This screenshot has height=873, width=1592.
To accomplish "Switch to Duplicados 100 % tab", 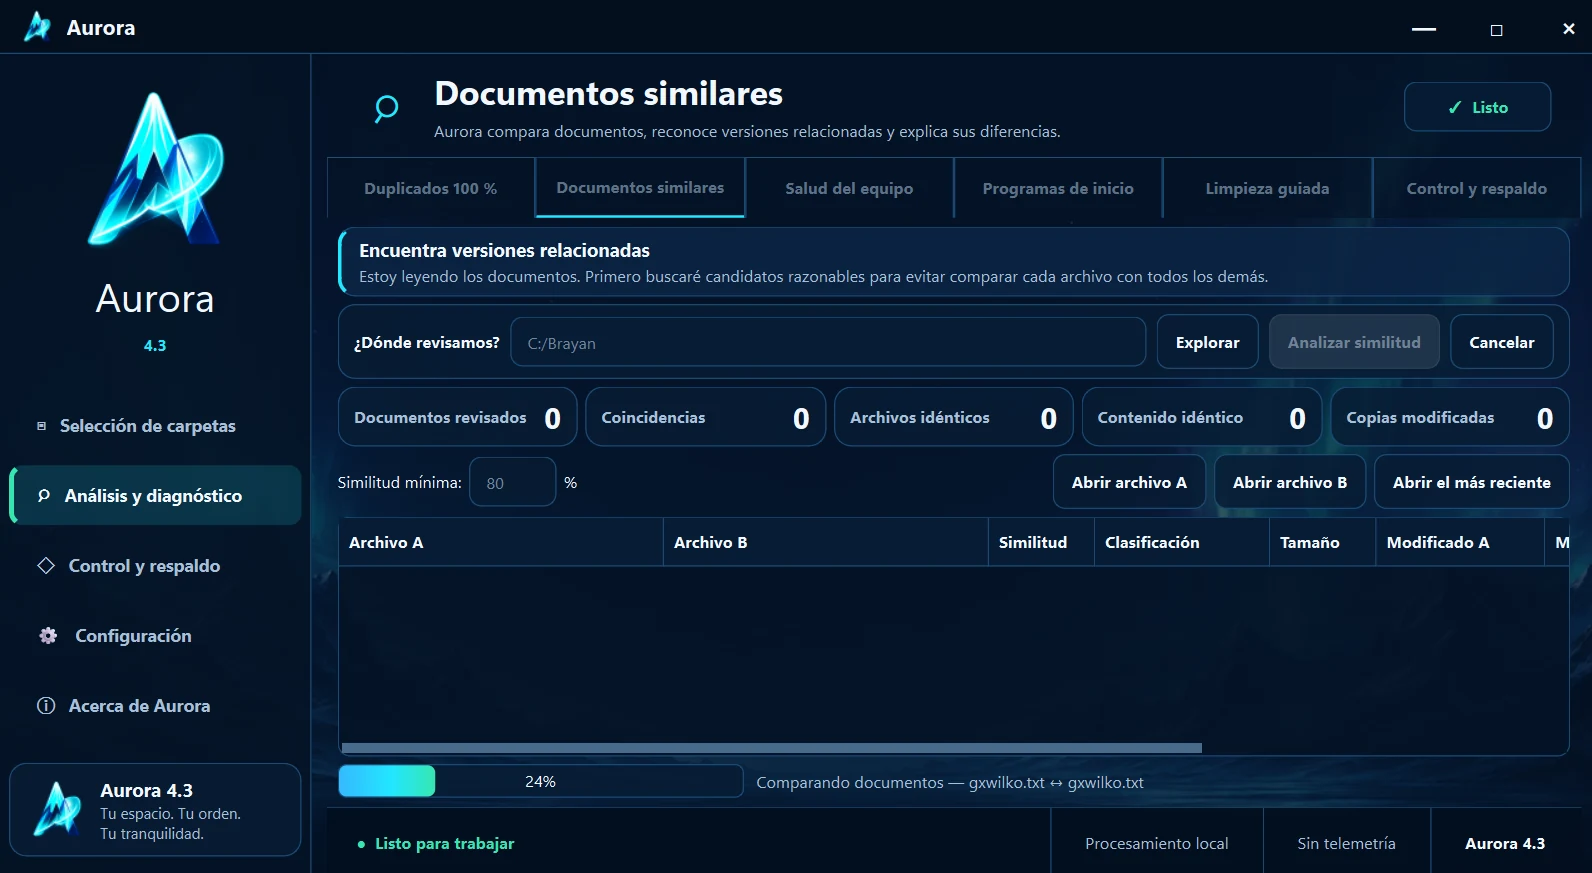I will pos(431,188).
